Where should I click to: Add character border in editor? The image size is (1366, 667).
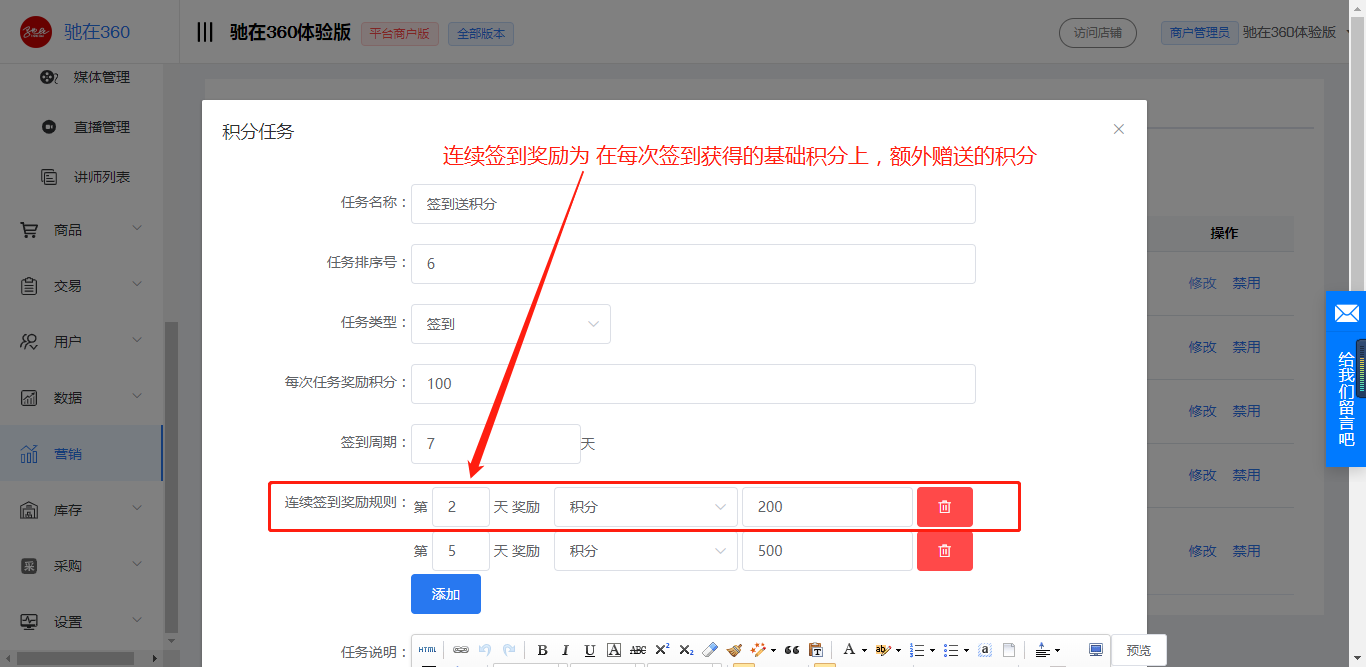[x=614, y=650]
